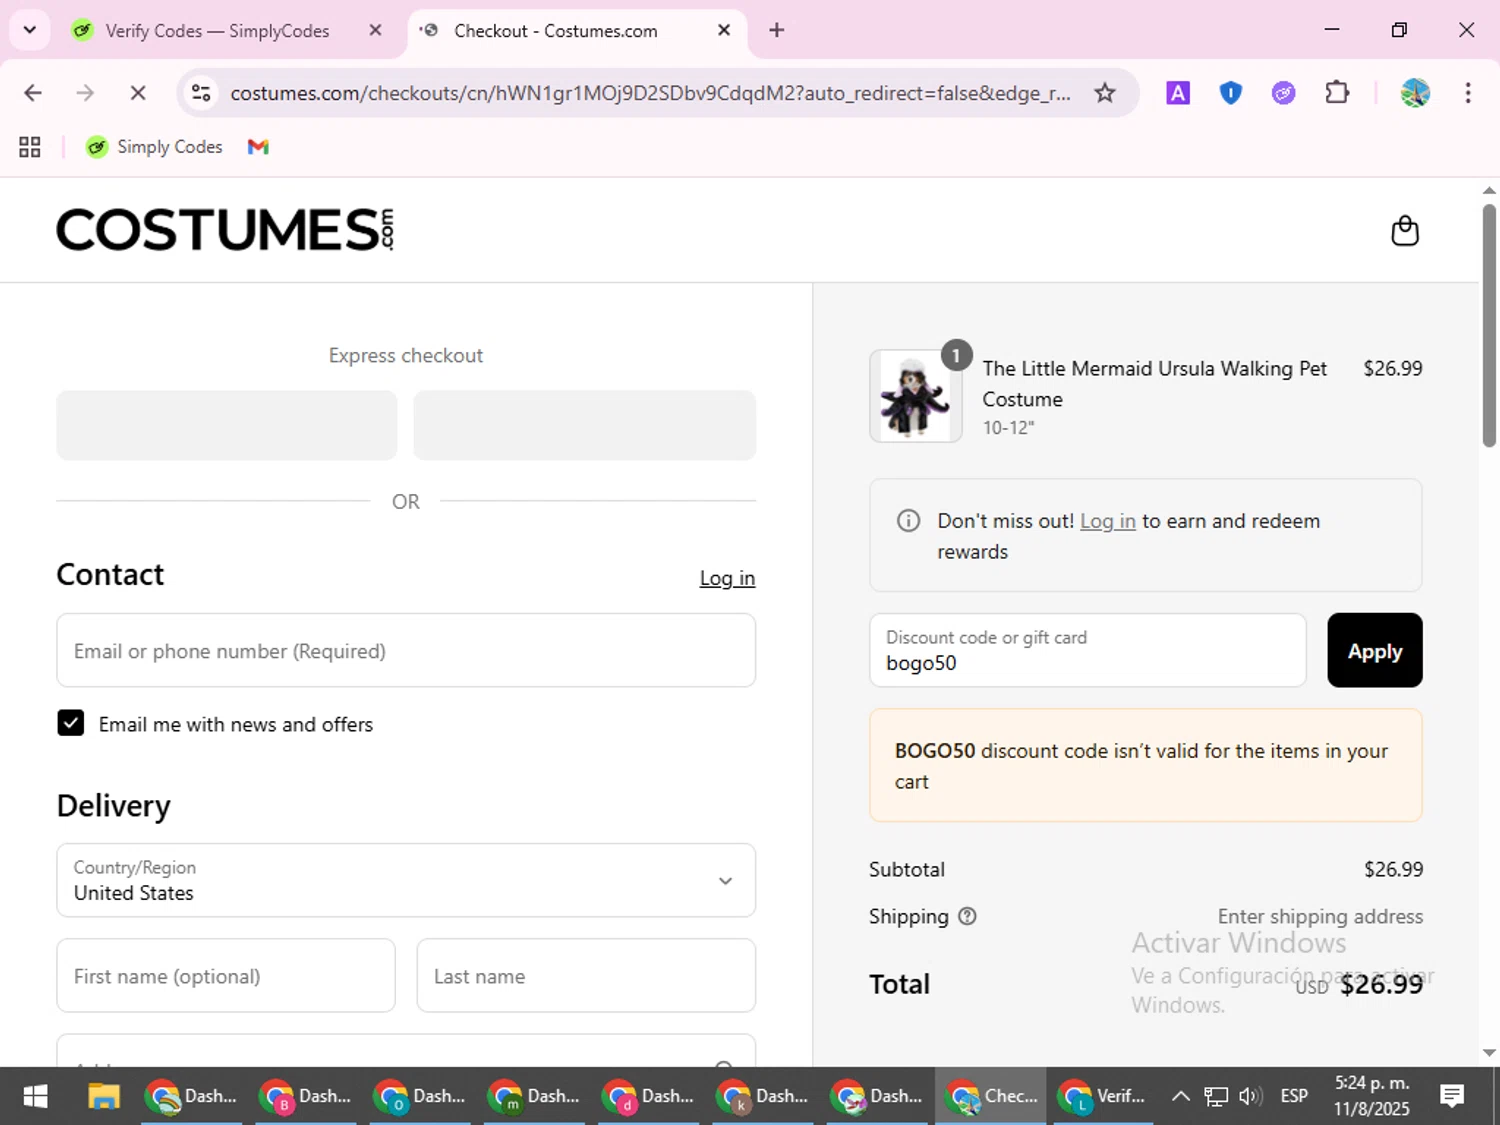Click the Apply discount button
The image size is (1500, 1125).
coord(1374,650)
